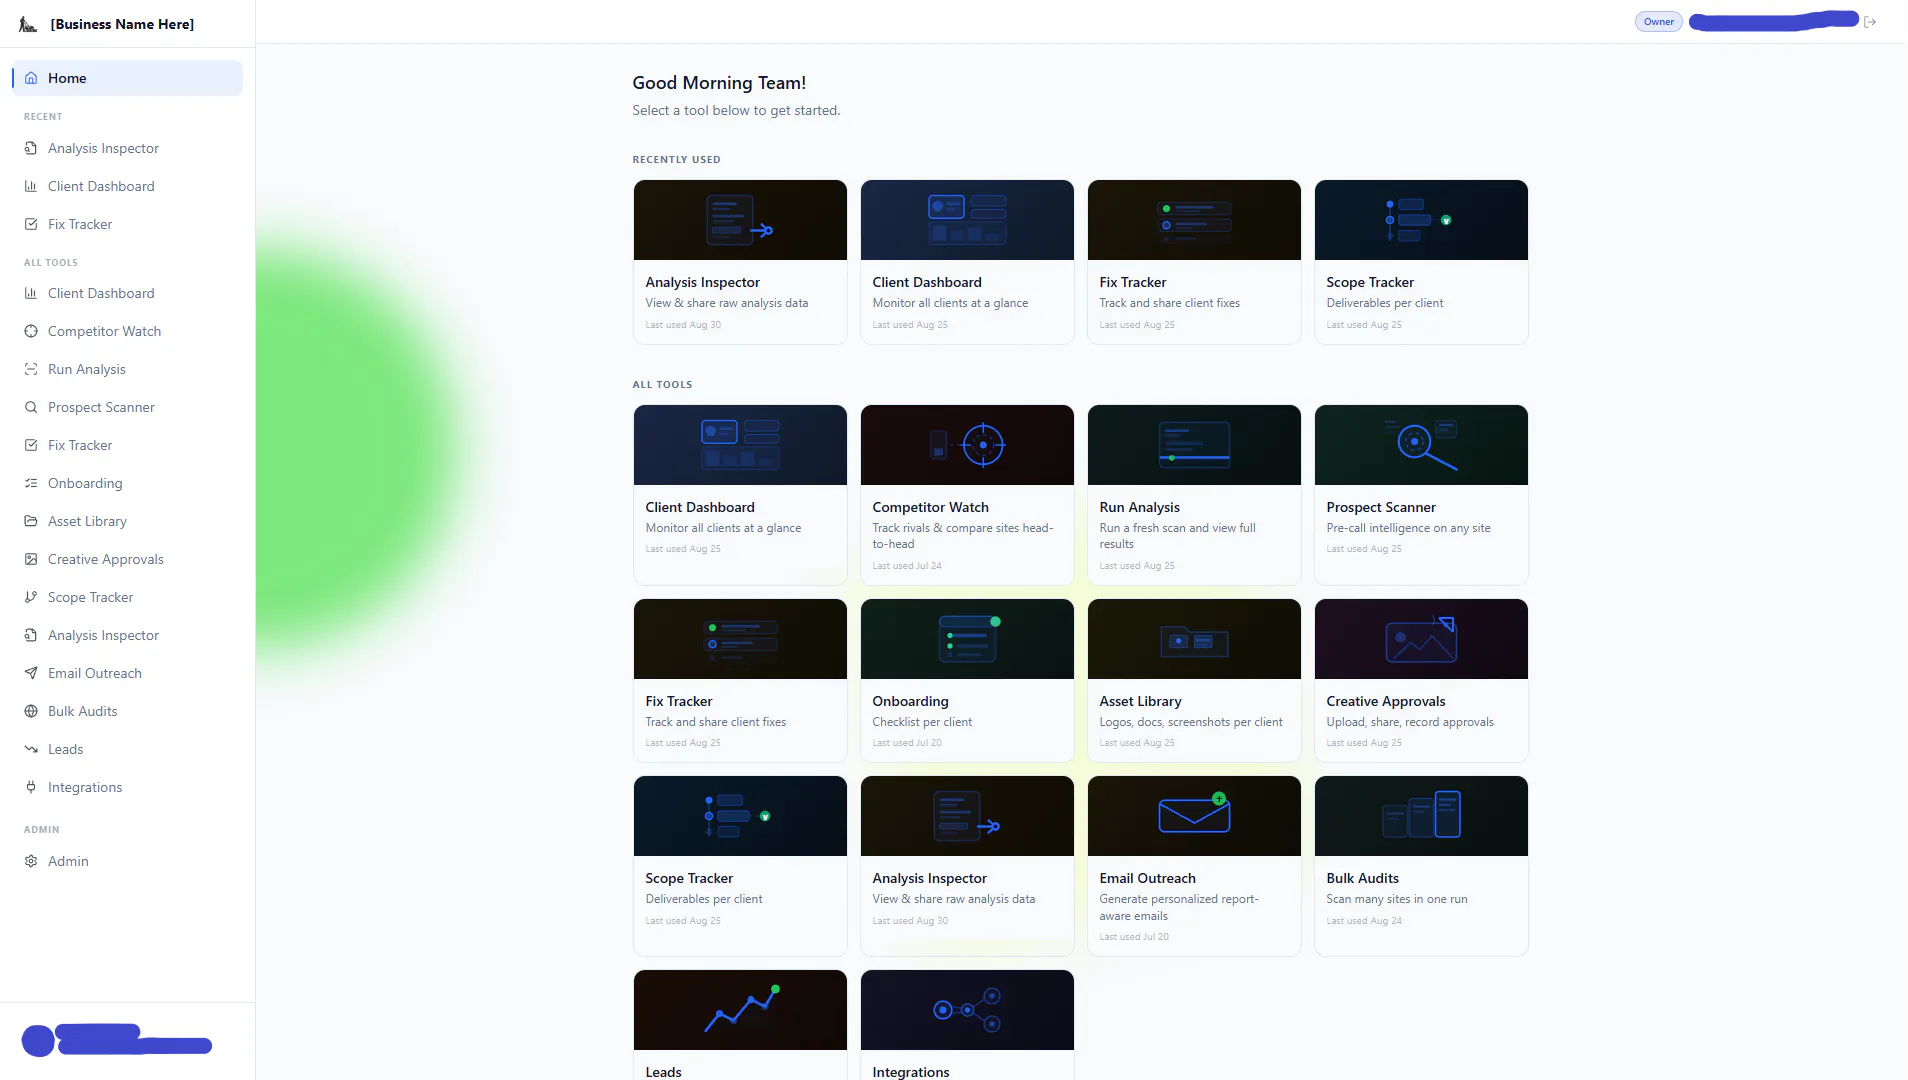1908x1080 pixels.
Task: Open the Fix Tracker card in Recently Used
Action: coord(1194,262)
